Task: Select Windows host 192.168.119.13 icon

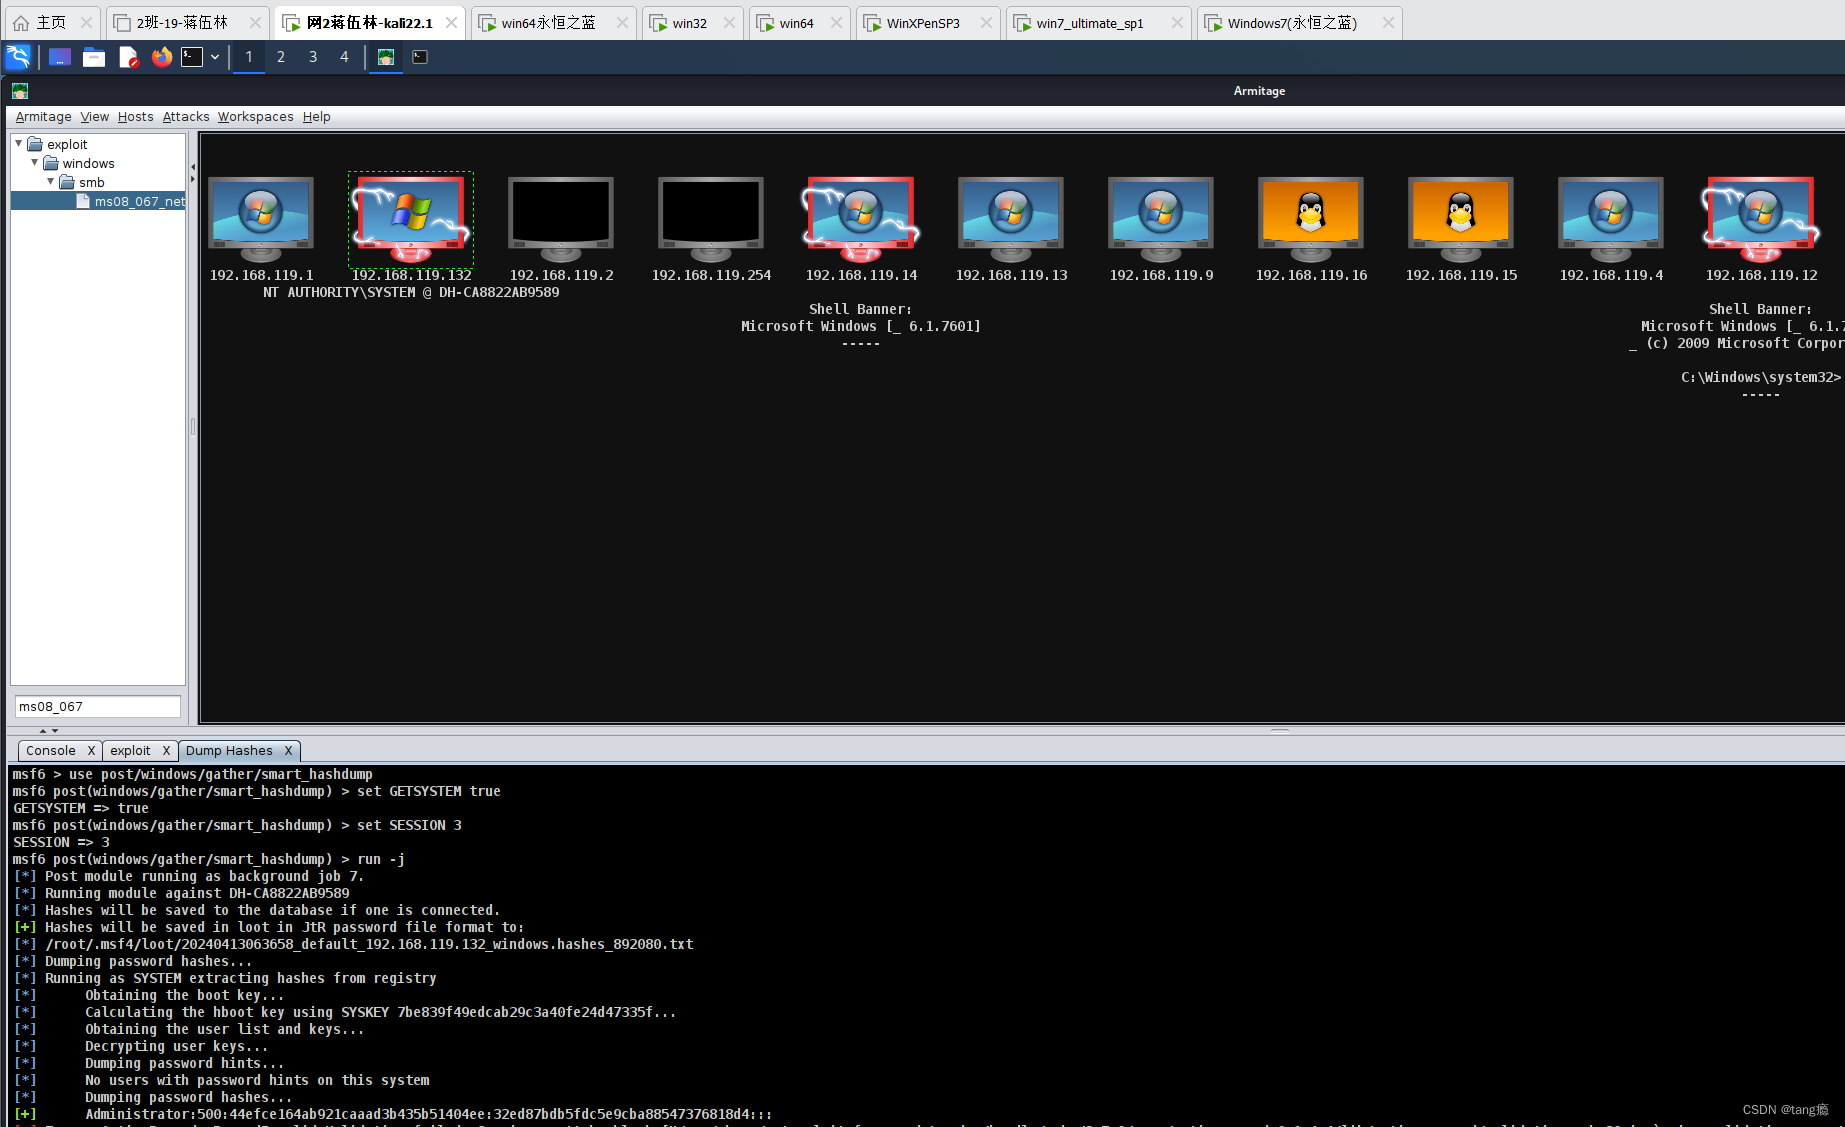Action: click(1011, 219)
